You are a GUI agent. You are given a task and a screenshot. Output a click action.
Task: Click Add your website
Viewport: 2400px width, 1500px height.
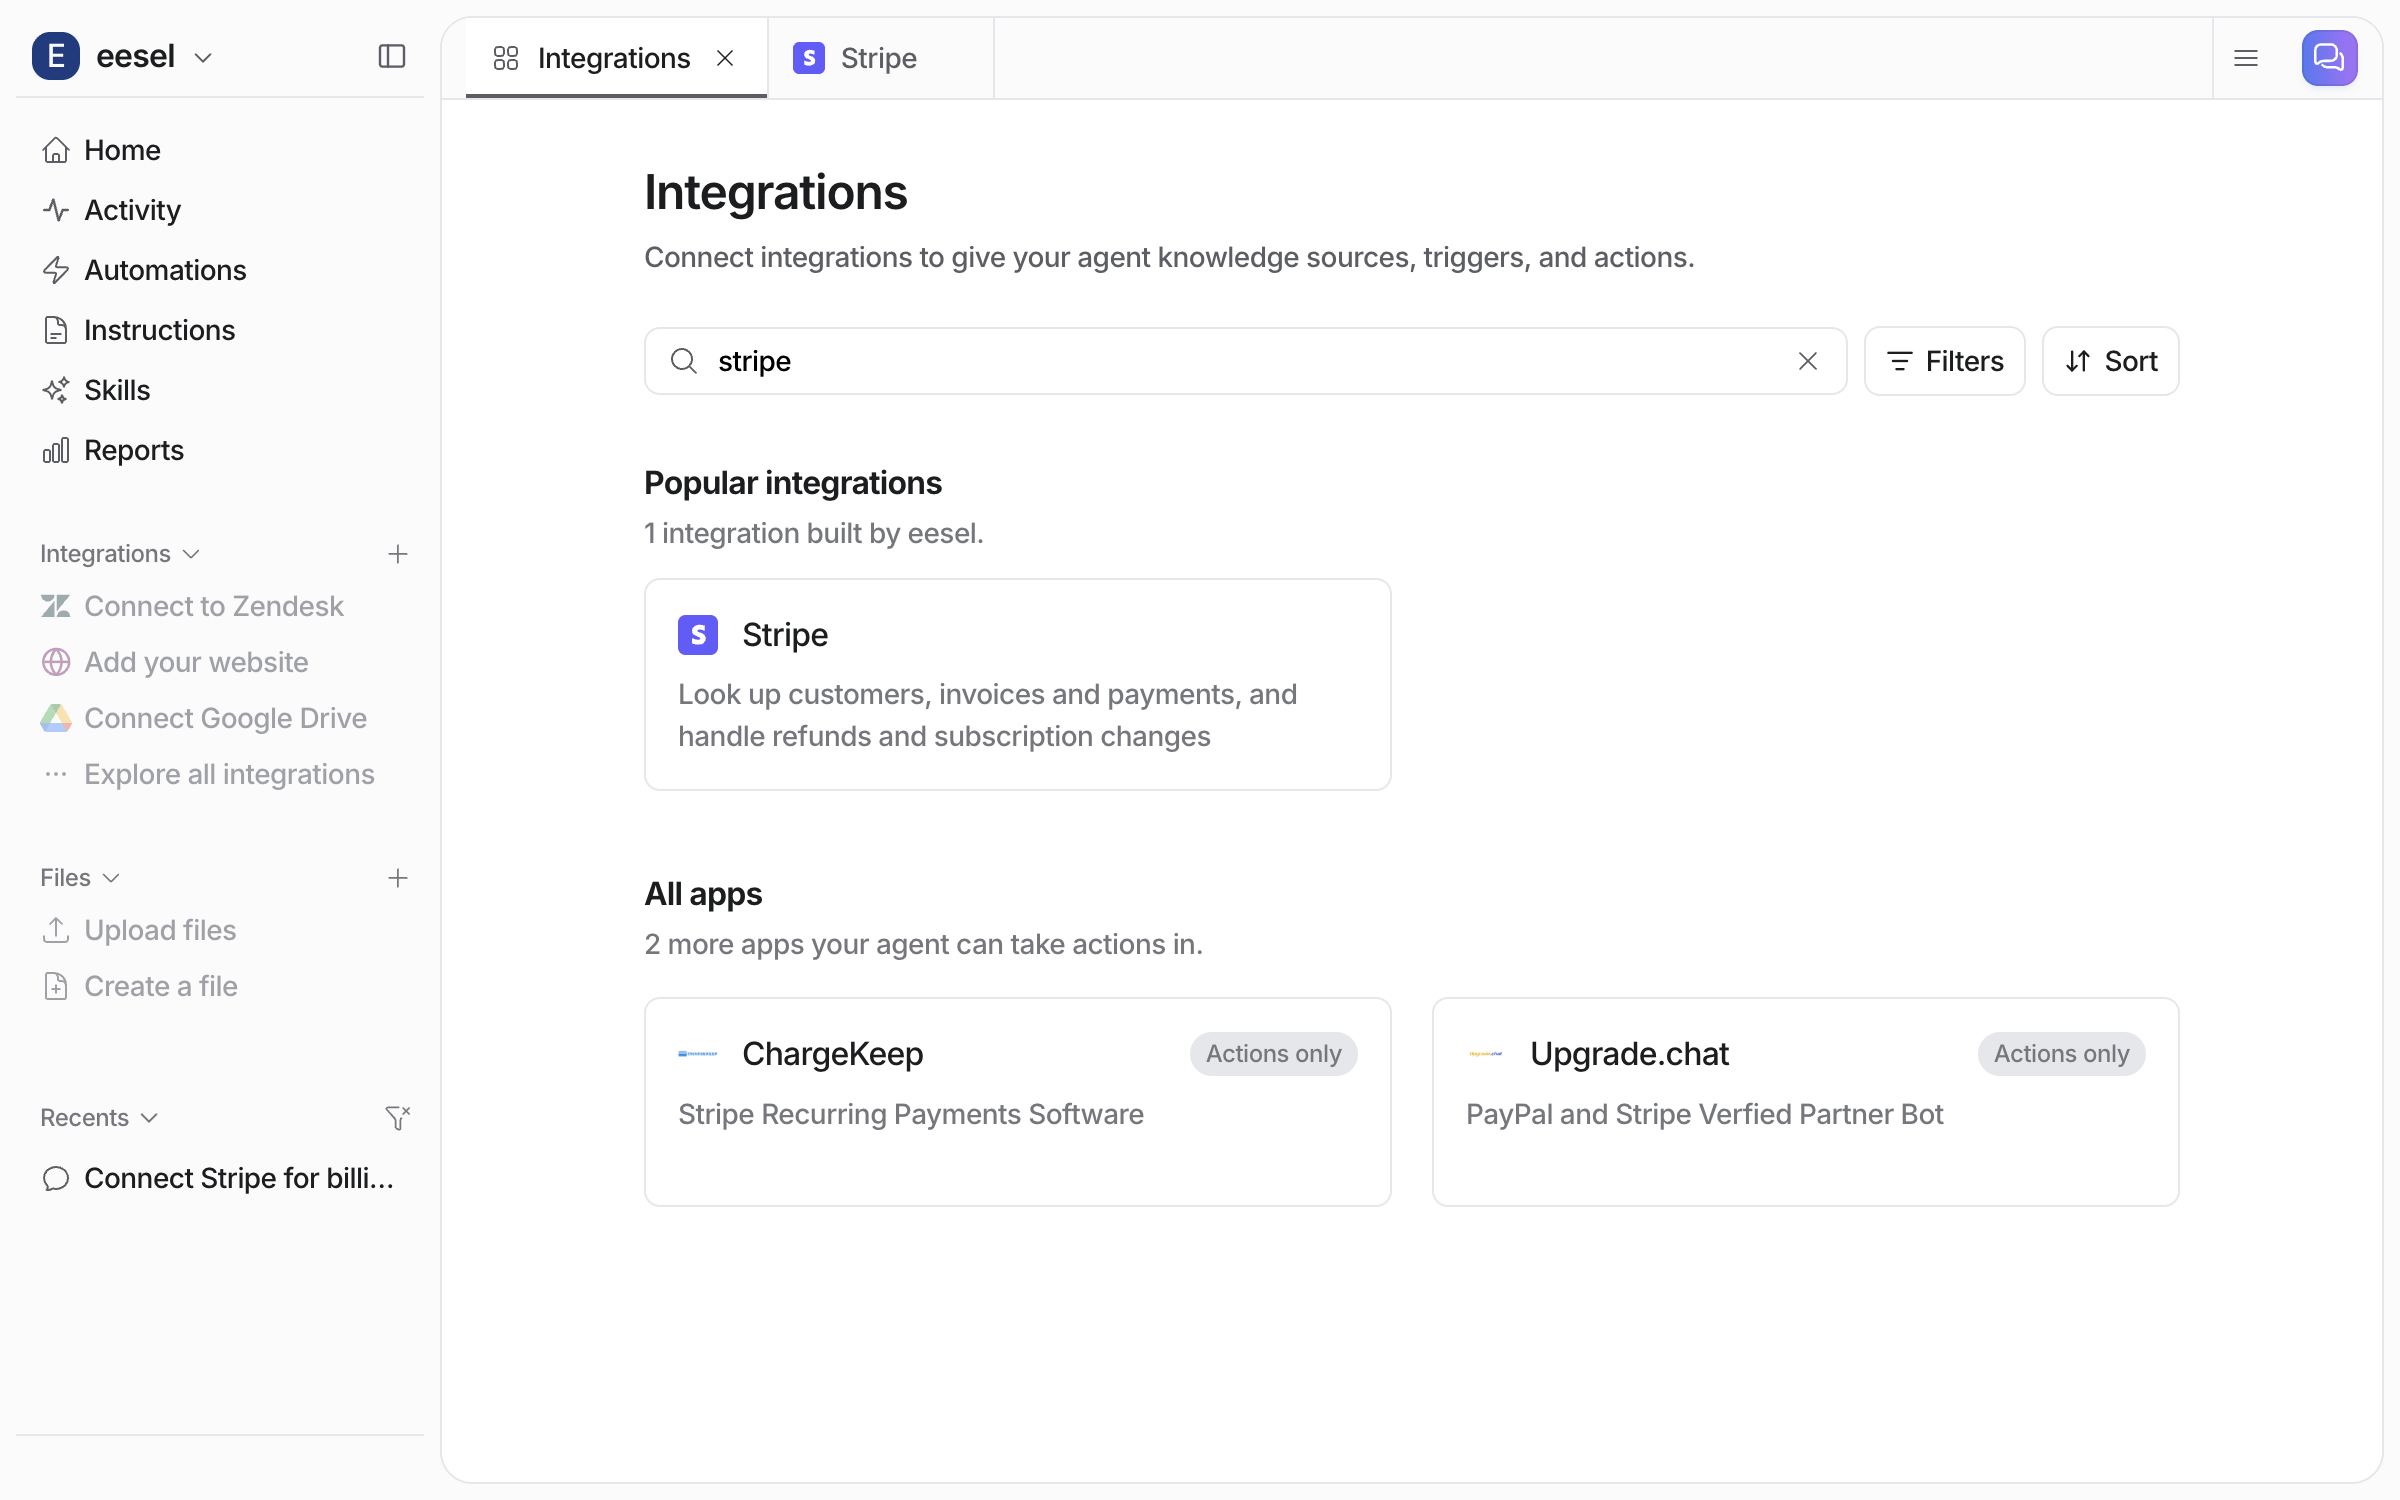(220, 662)
